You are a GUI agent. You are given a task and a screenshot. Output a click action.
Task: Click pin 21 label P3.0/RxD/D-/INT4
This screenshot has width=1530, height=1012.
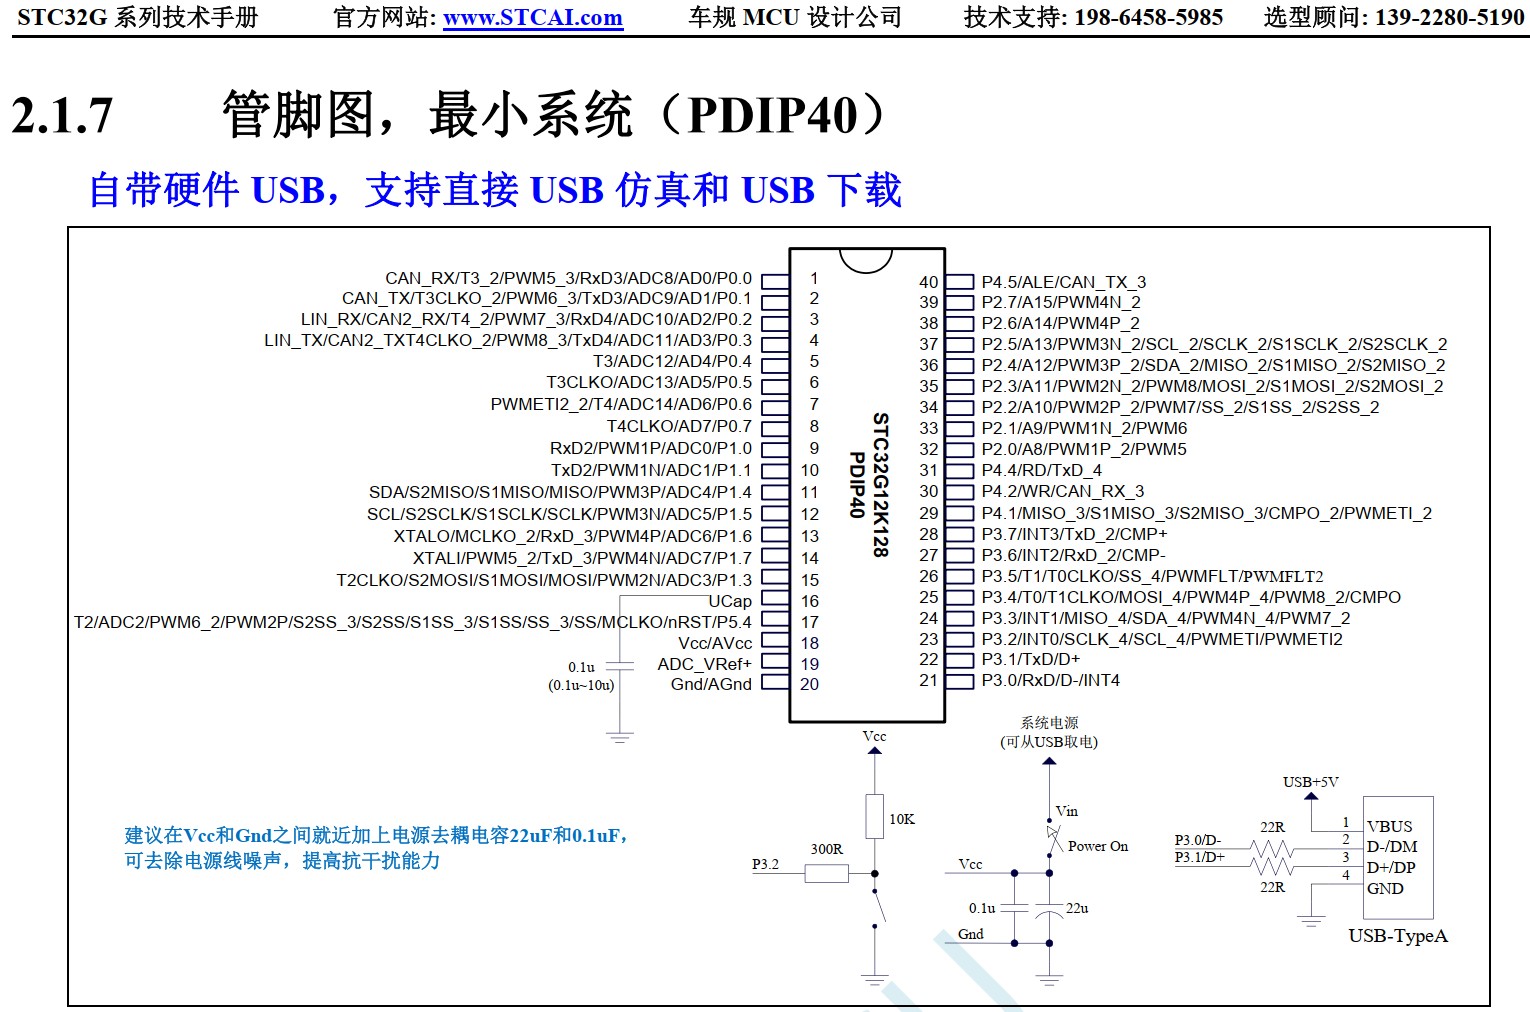pyautogui.click(x=1051, y=680)
